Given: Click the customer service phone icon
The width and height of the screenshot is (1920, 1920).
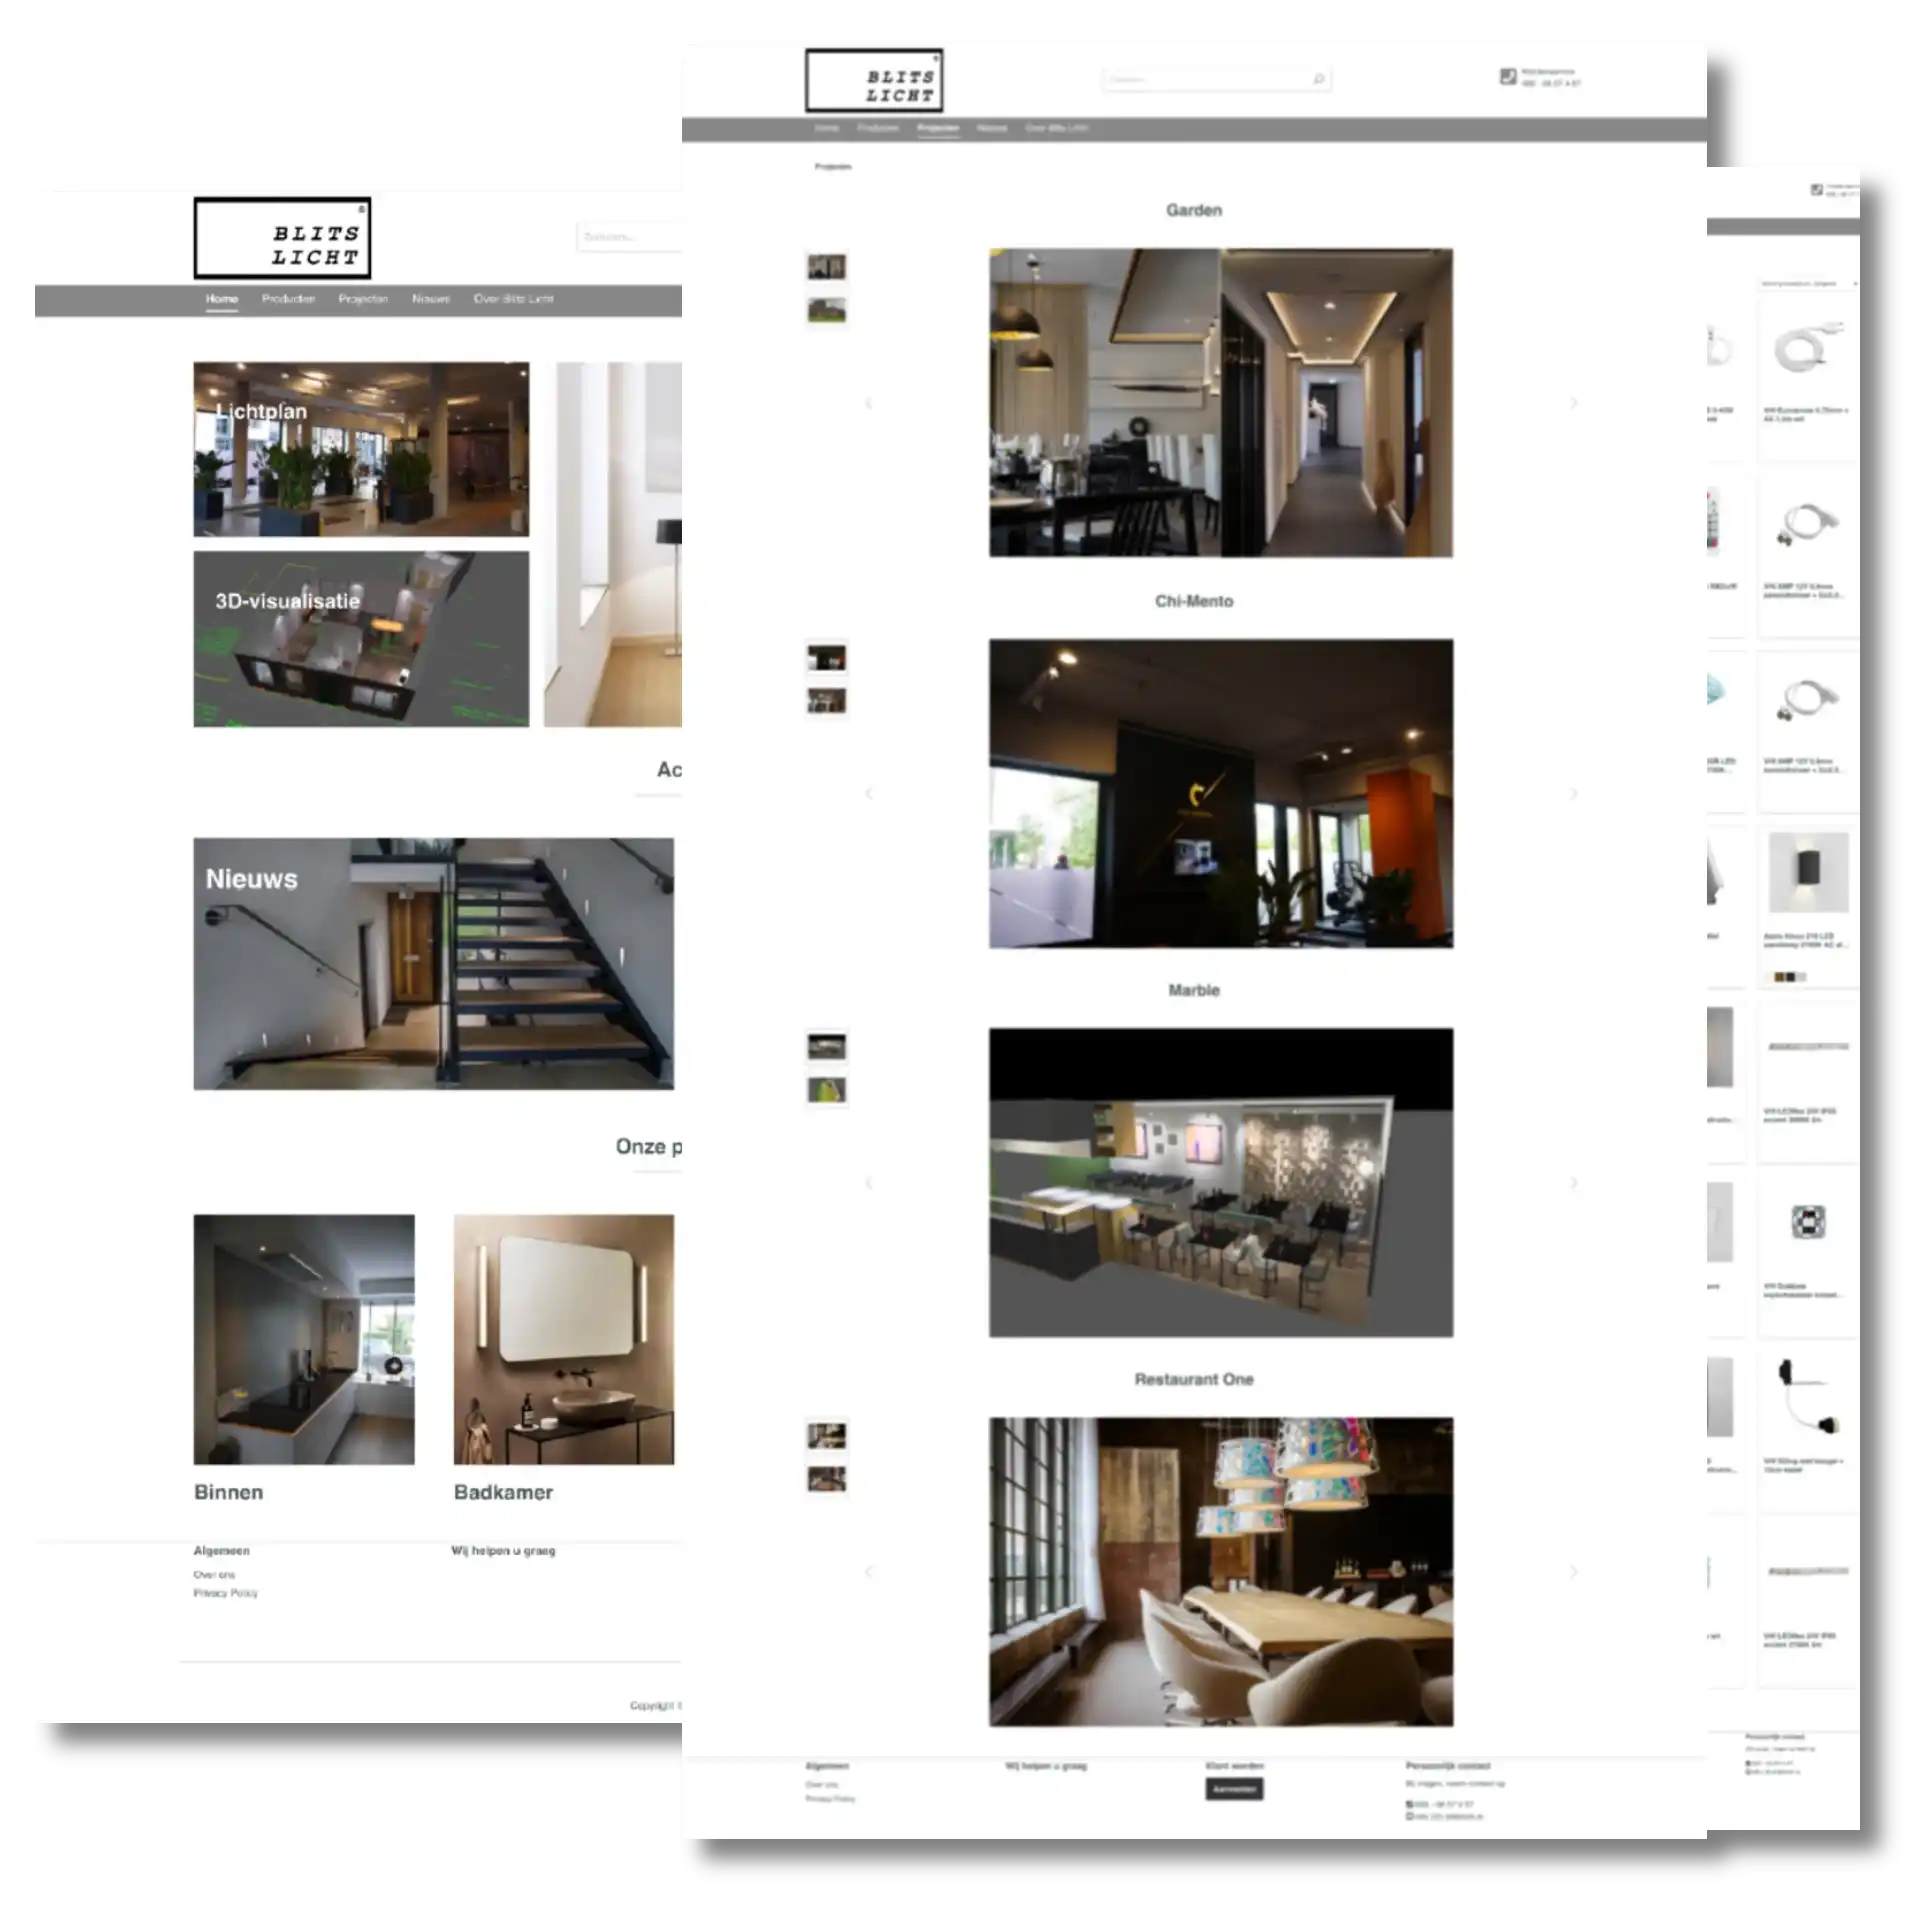Looking at the screenshot, I should [1508, 76].
